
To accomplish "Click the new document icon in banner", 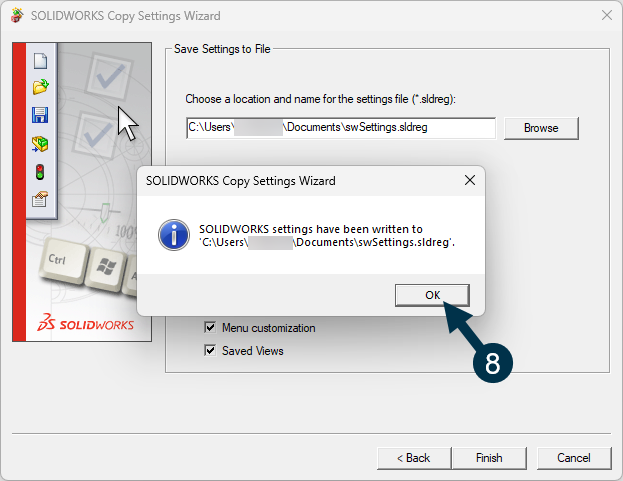I will [x=40, y=61].
